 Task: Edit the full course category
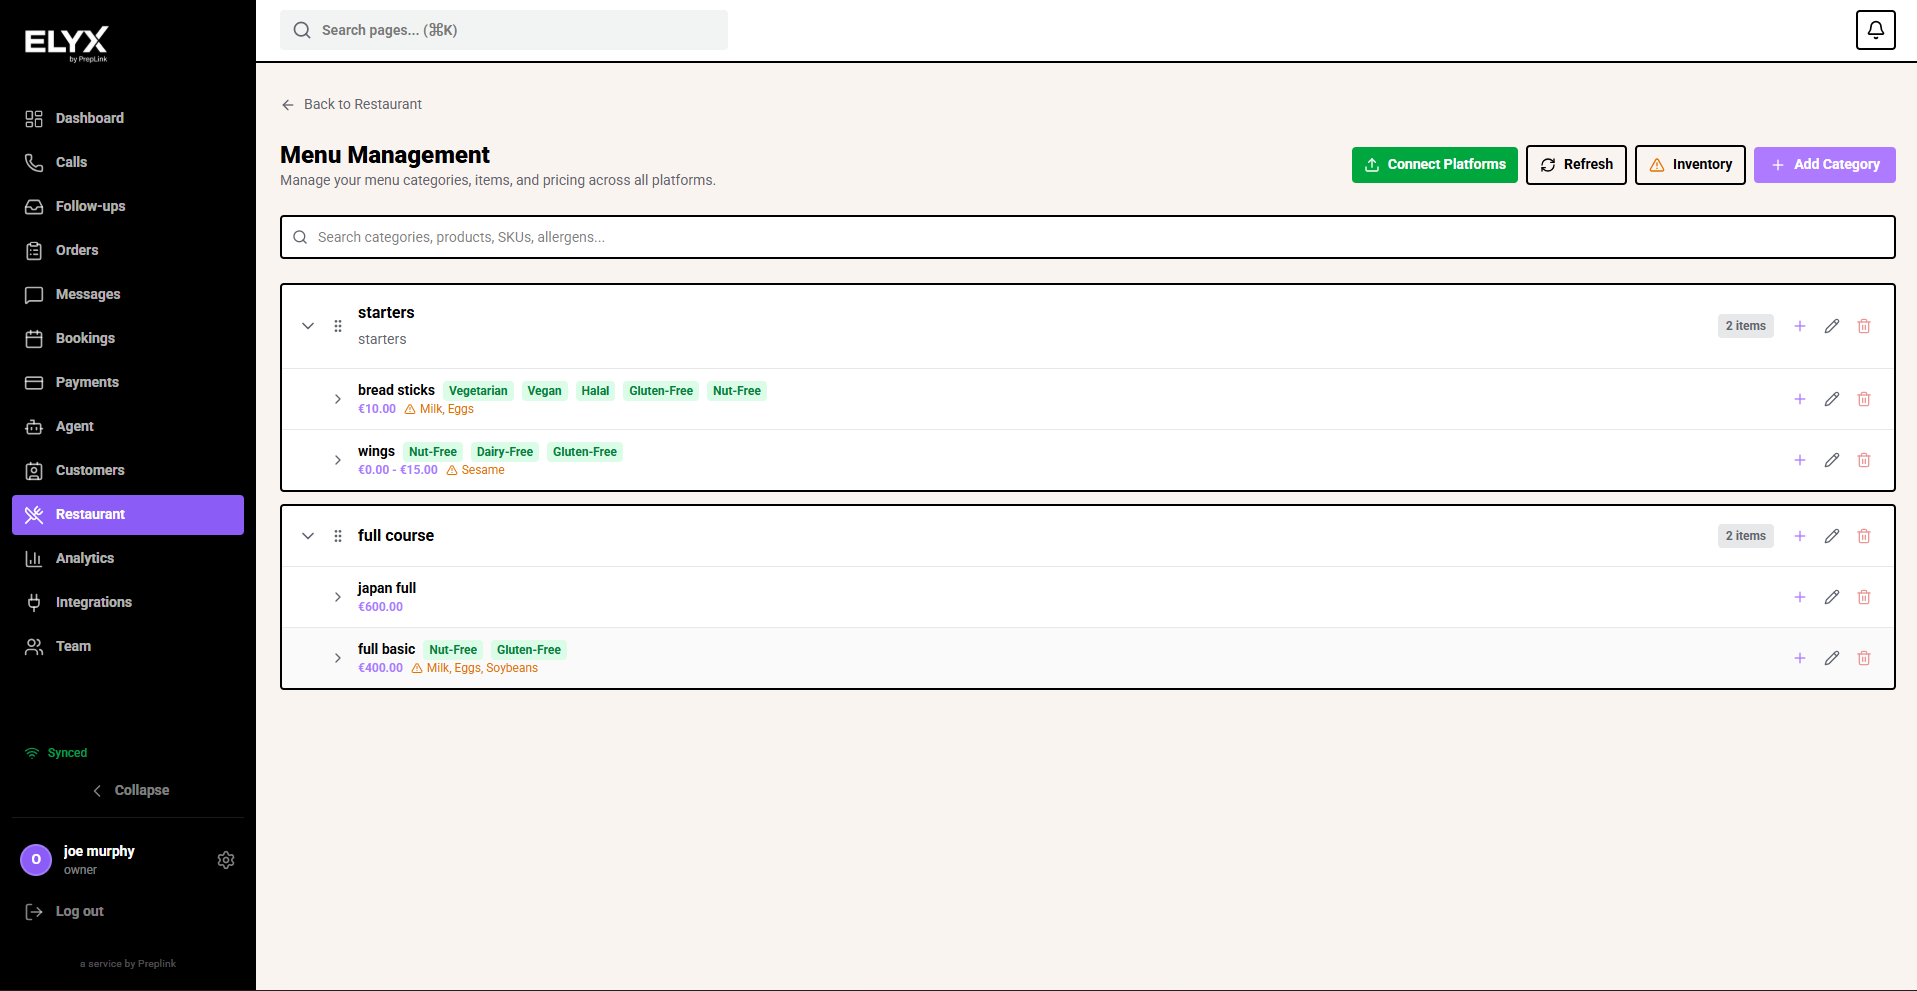tap(1831, 536)
